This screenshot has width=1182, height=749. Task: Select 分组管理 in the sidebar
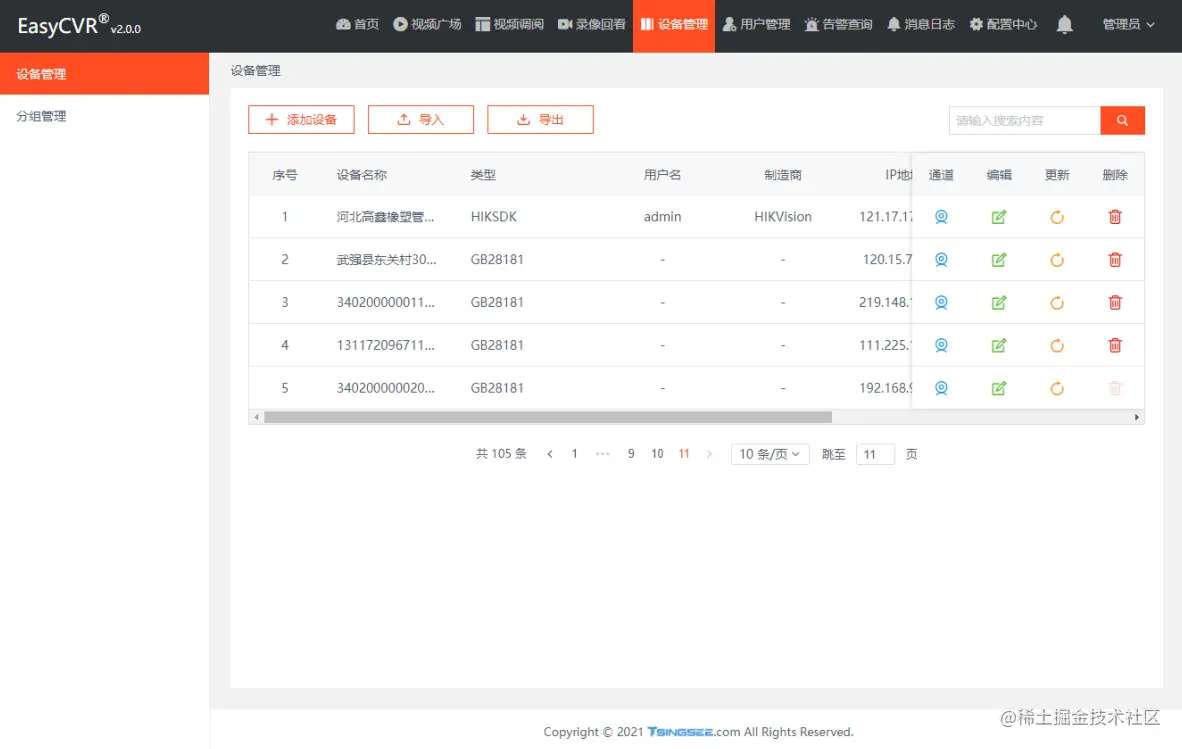point(104,116)
